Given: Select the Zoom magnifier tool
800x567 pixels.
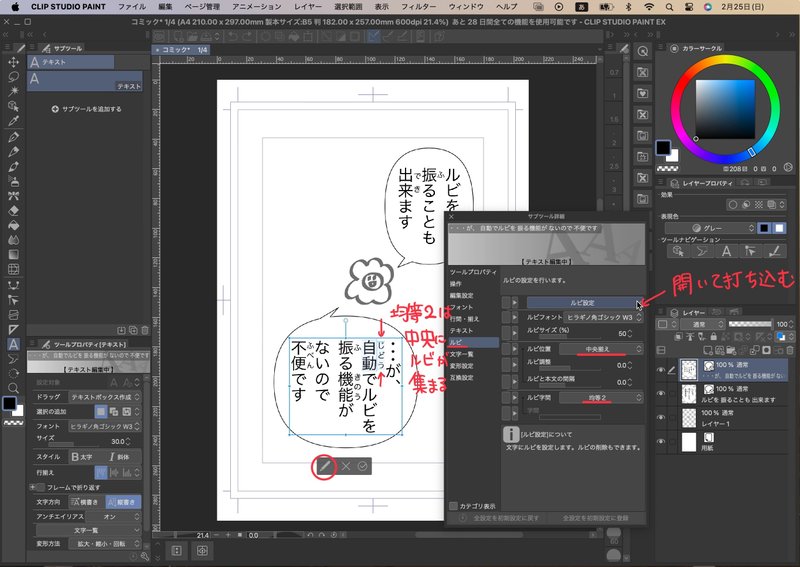Looking at the screenshot, I should pos(13,388).
